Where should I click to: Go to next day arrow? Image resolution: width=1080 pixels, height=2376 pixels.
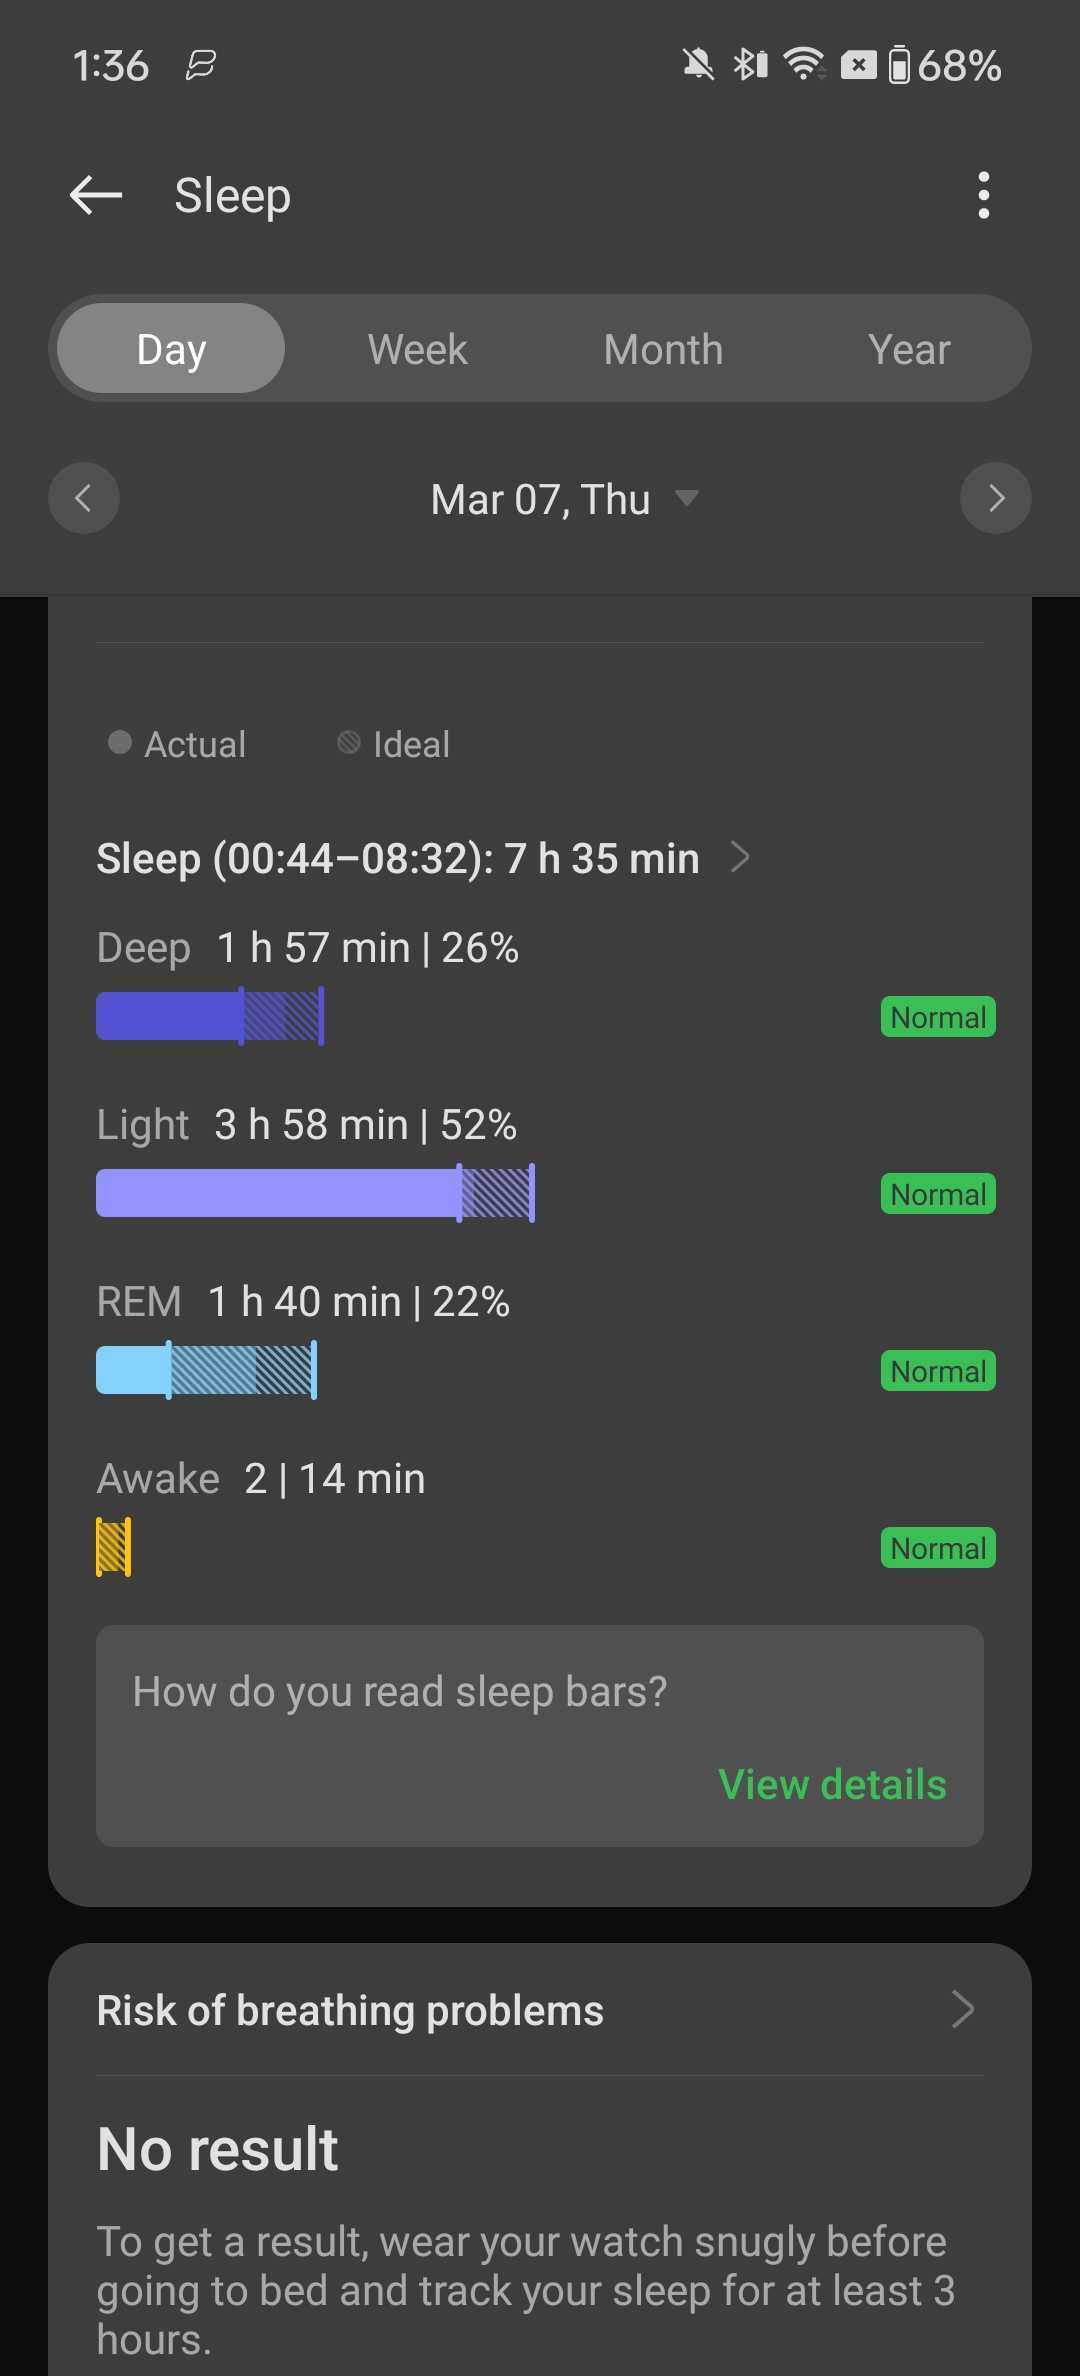995,498
